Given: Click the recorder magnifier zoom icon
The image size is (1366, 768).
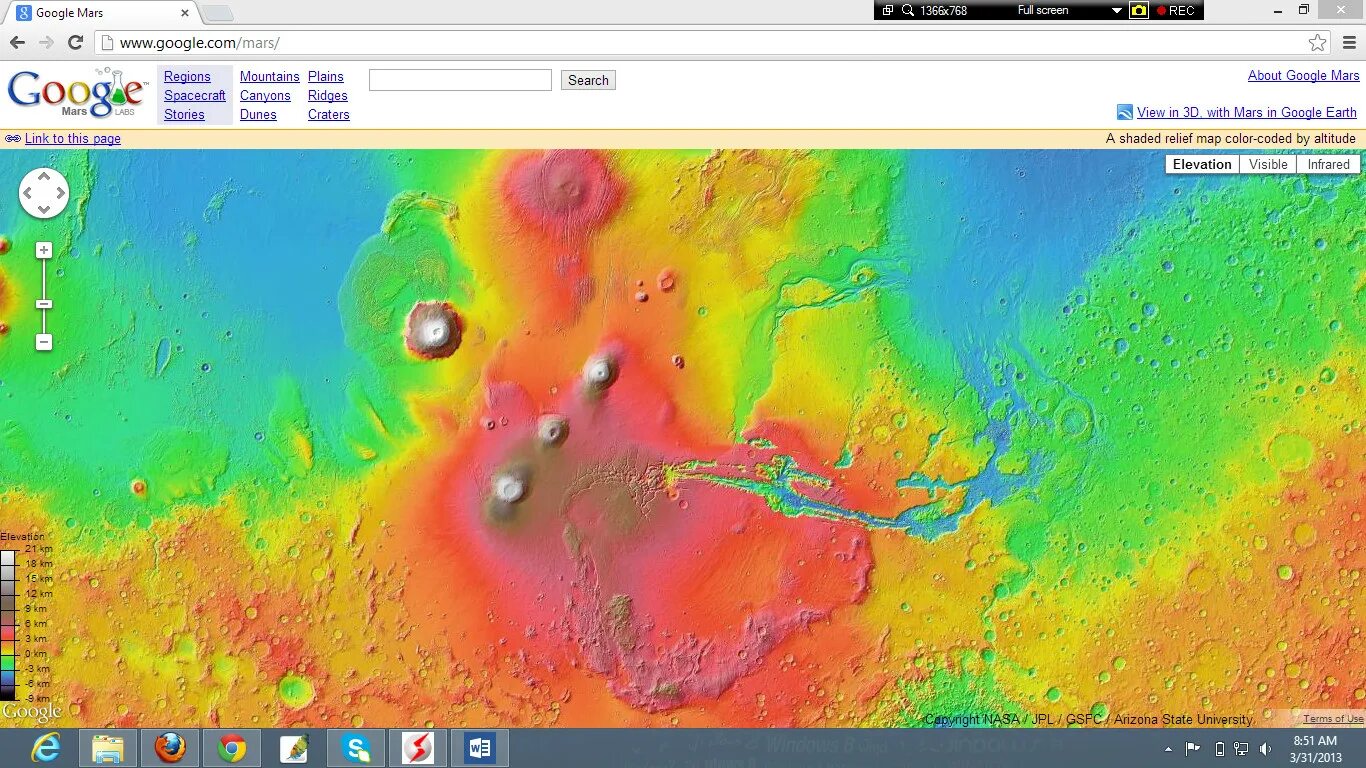Looking at the screenshot, I should [908, 10].
